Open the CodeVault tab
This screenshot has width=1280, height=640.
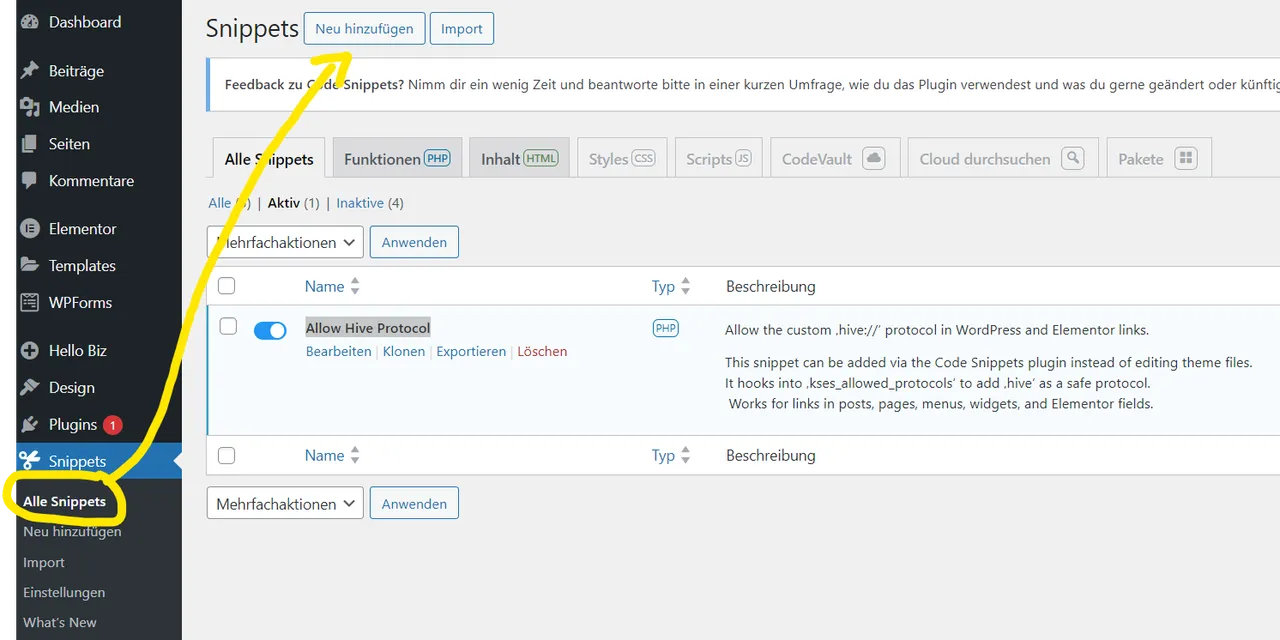point(834,159)
